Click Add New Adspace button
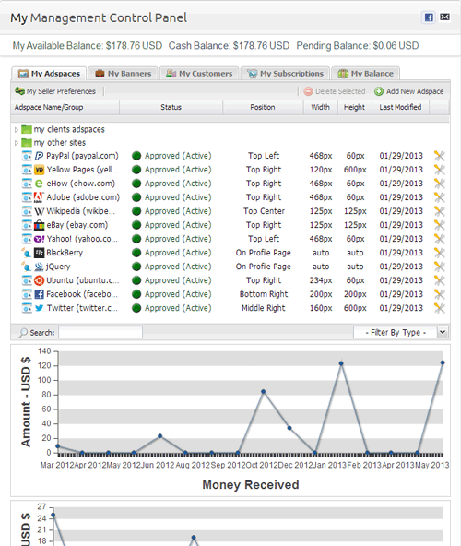Viewport: 461px width, 546px height. (x=409, y=91)
